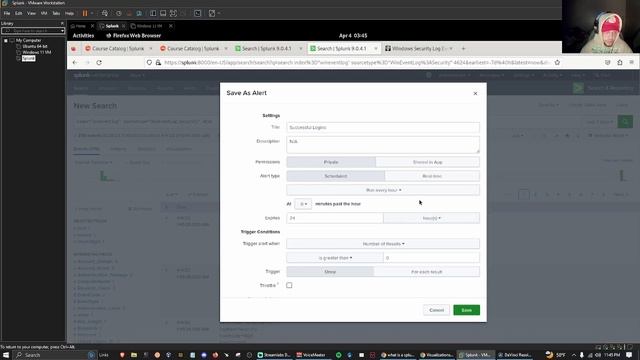This screenshot has width=640, height=360.
Task: Open the is greater than condition dropdown
Action: tap(335, 258)
